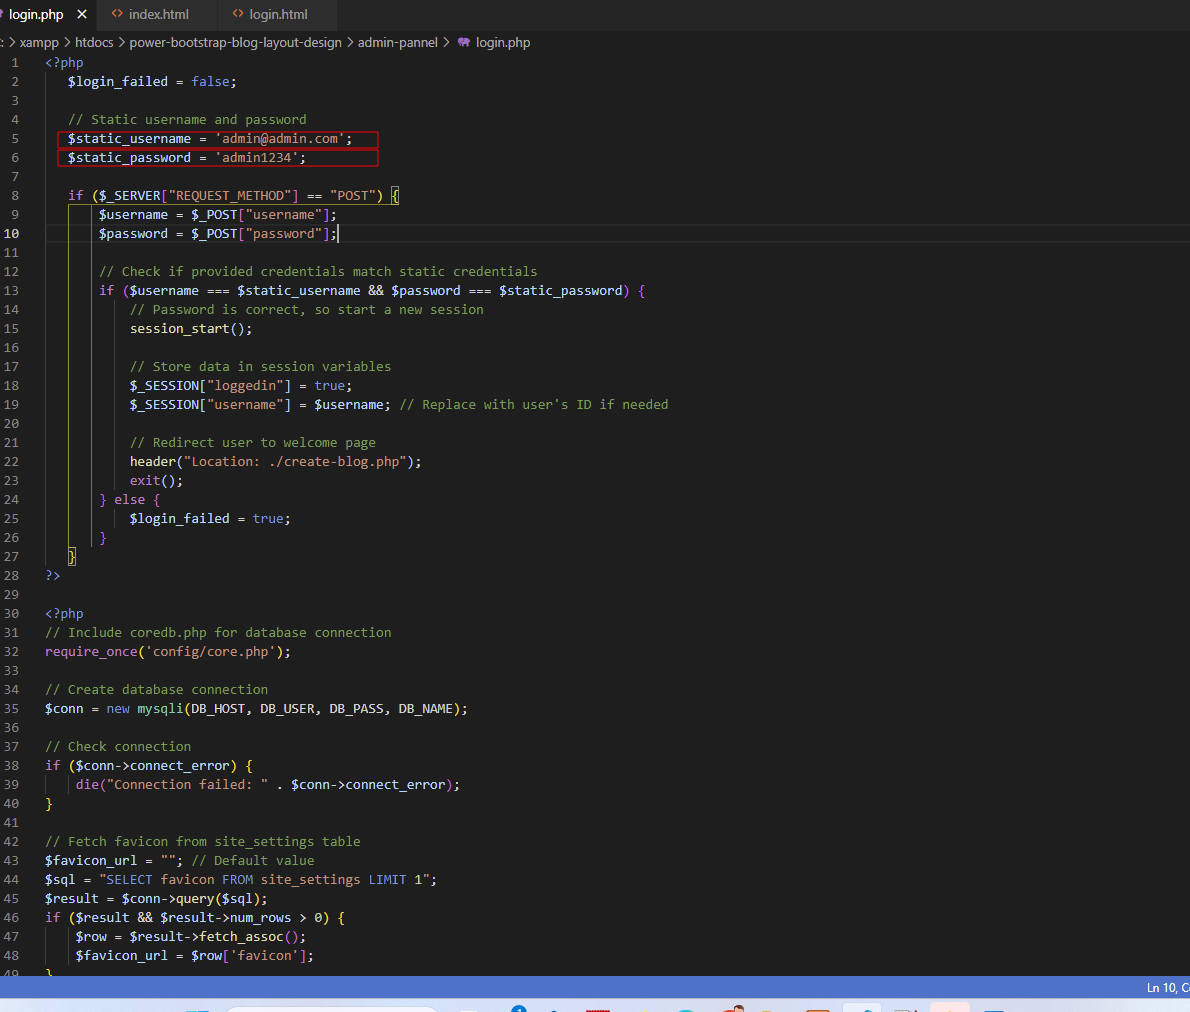Open the xampp breadcrumb folder

[39, 42]
